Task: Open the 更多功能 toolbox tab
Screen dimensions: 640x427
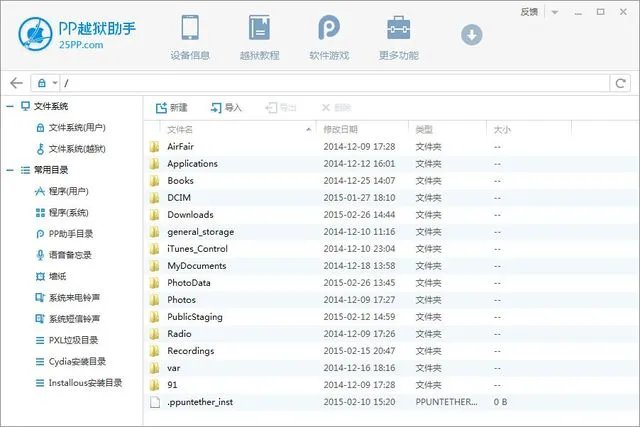Action: 399,38
